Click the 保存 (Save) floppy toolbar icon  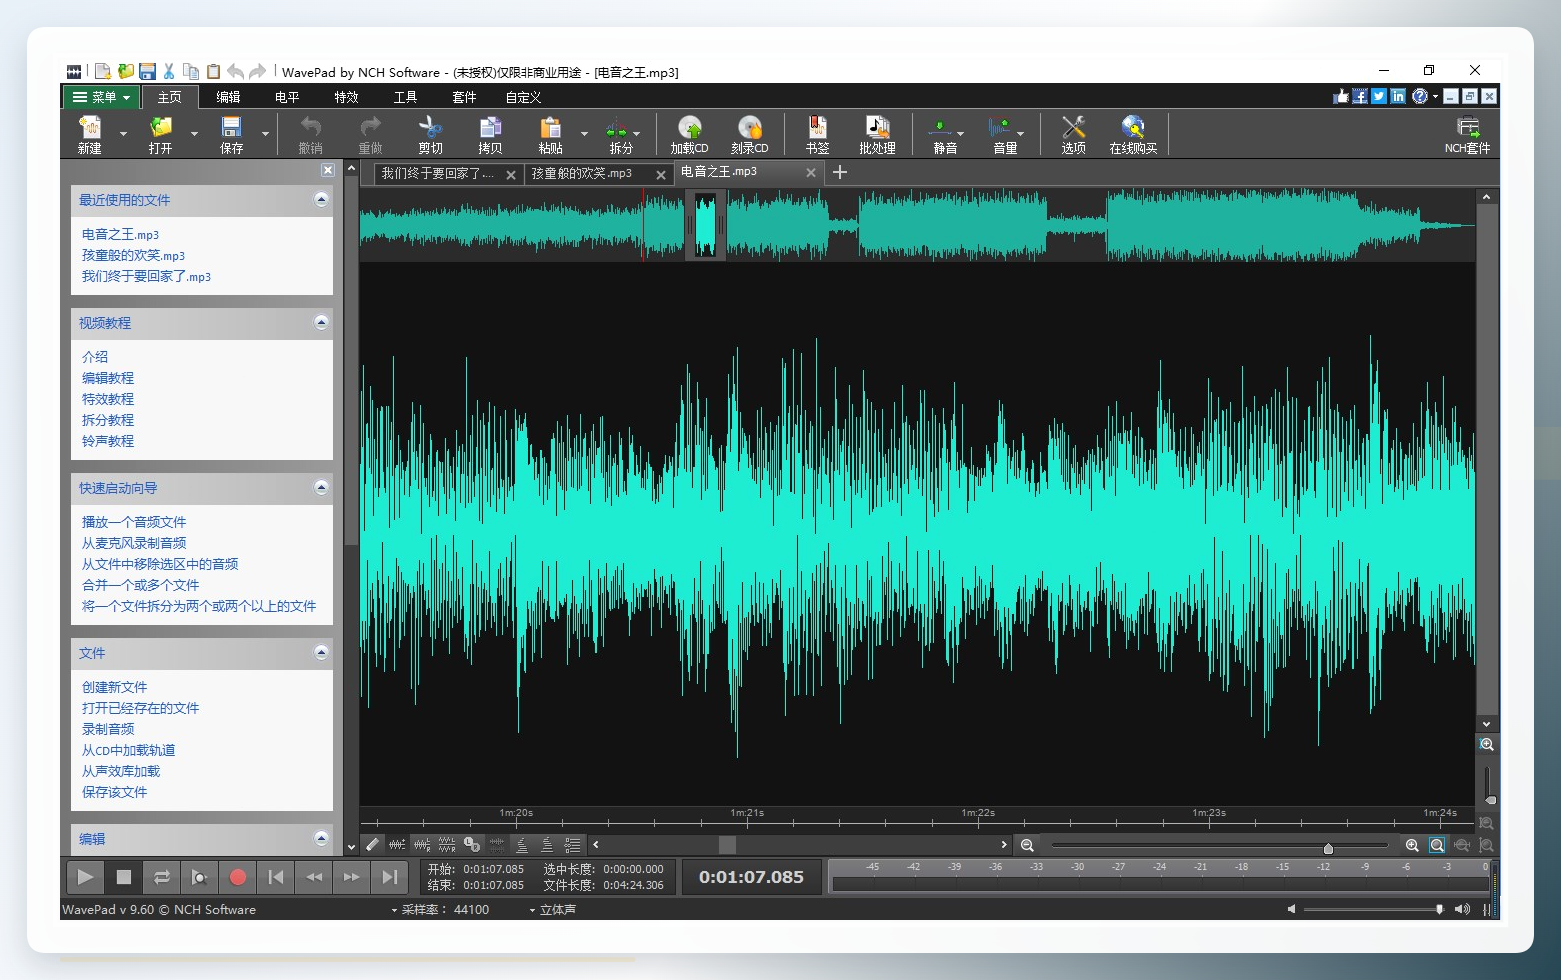(231, 127)
